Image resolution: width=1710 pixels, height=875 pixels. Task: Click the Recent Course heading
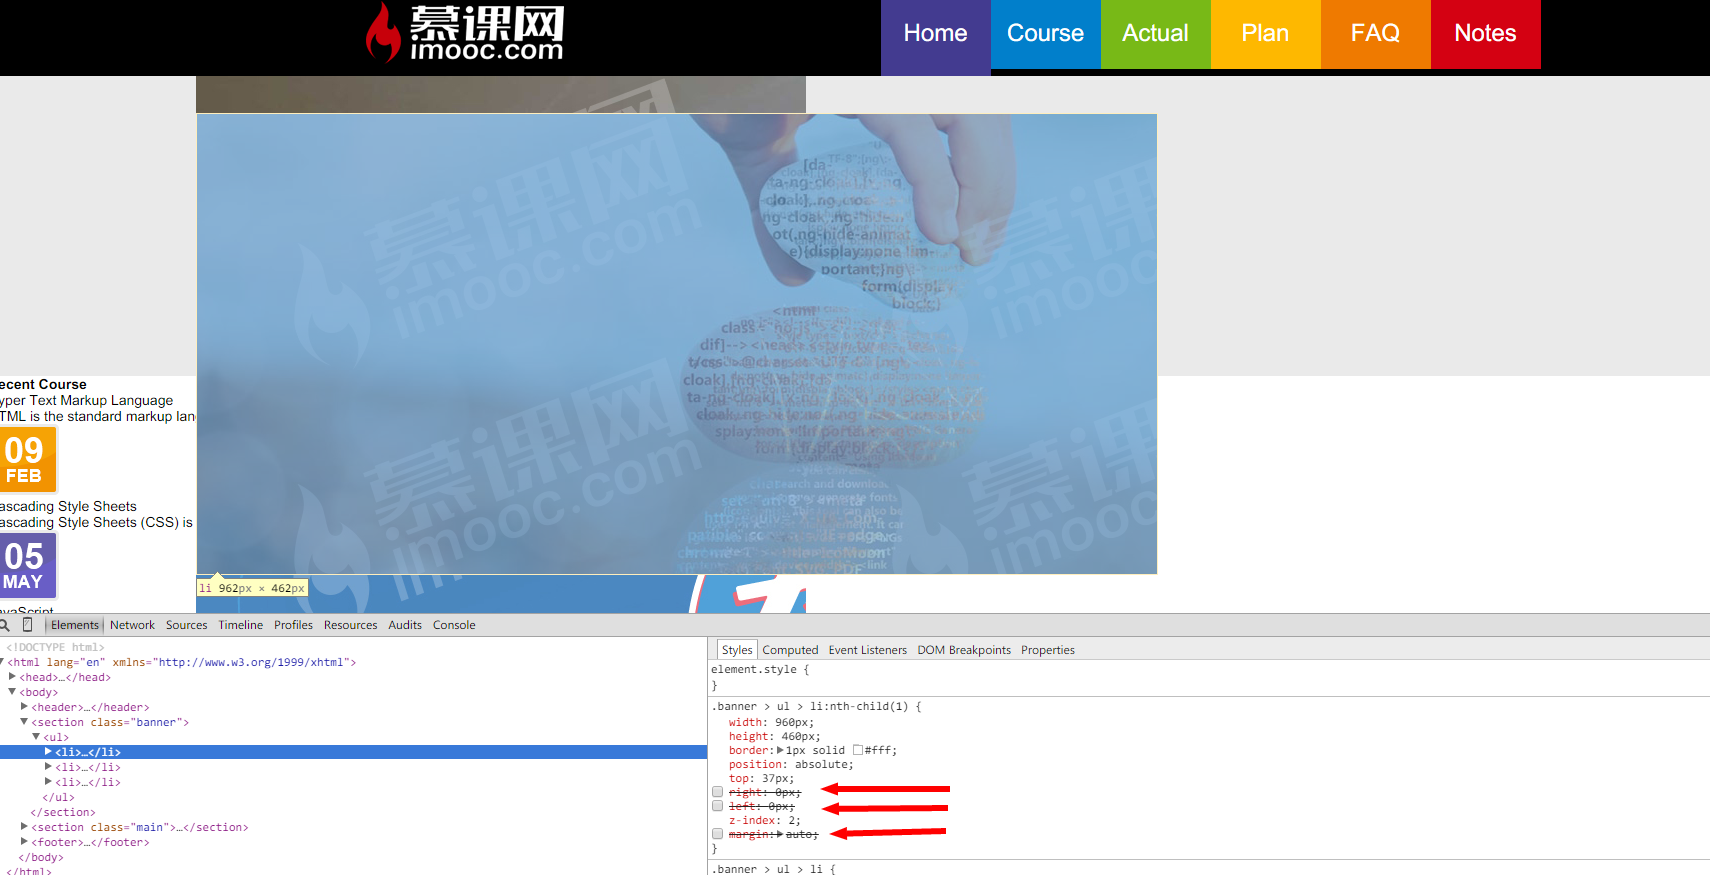43,384
